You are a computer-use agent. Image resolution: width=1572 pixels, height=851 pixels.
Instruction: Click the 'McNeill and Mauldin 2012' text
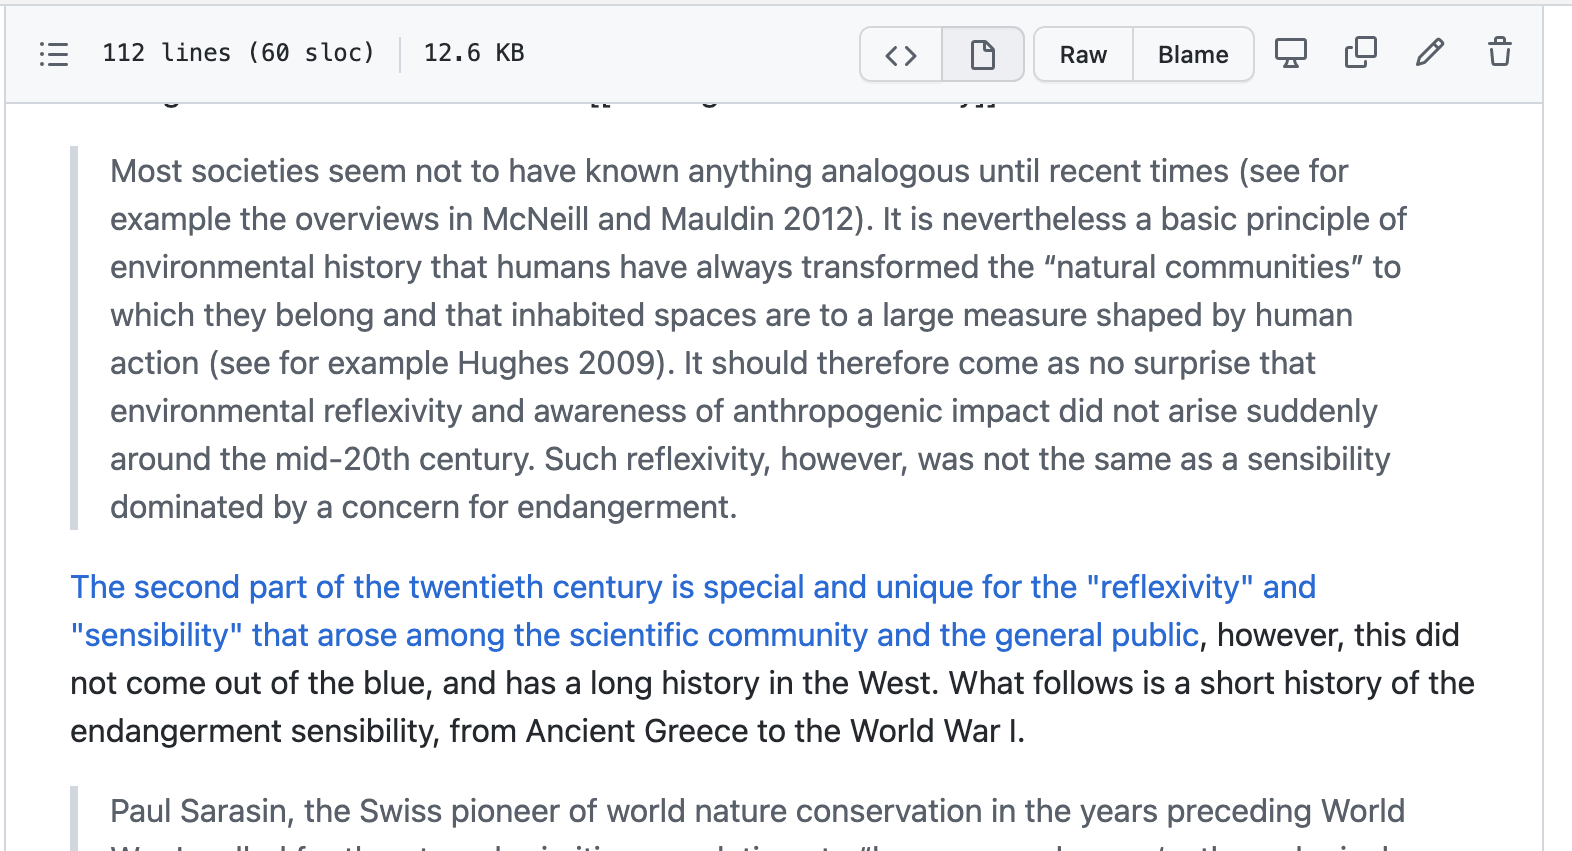668,219
